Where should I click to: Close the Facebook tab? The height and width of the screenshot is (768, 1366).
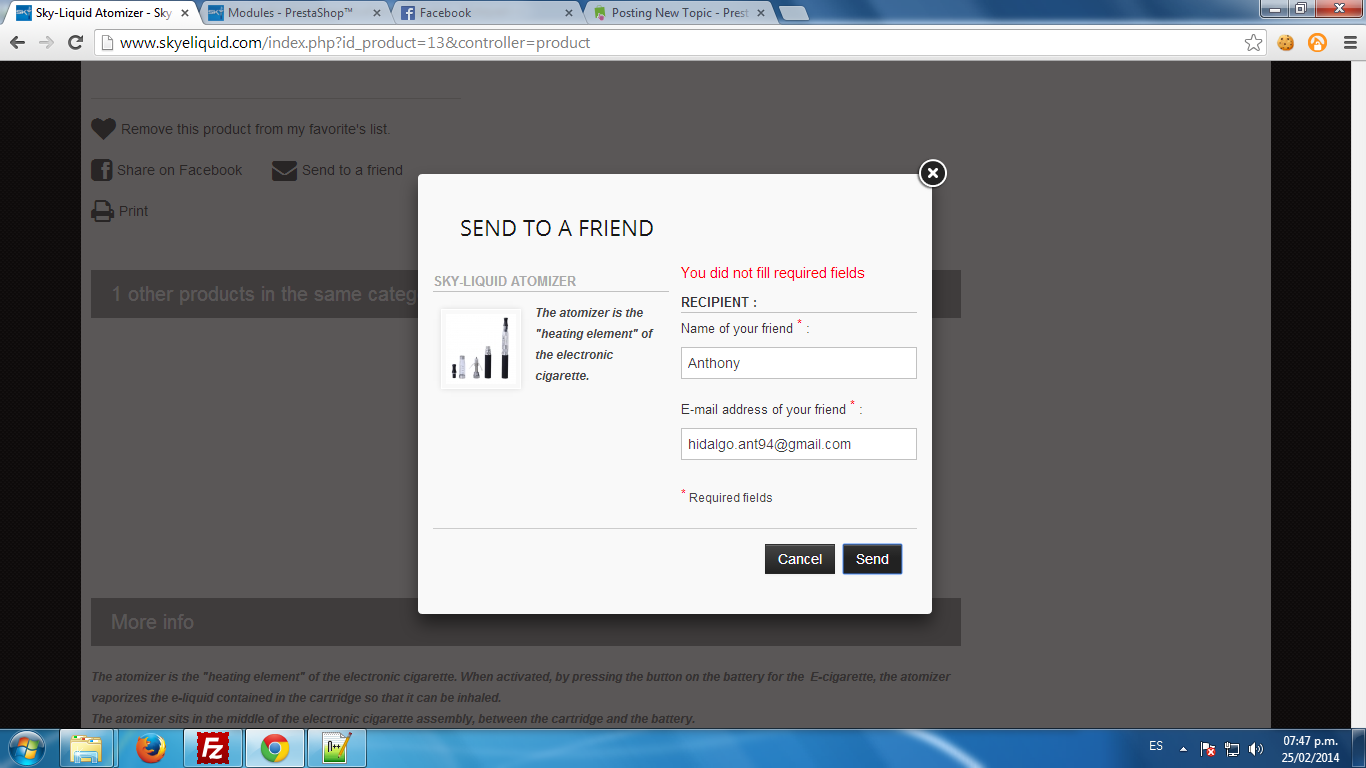point(569,13)
